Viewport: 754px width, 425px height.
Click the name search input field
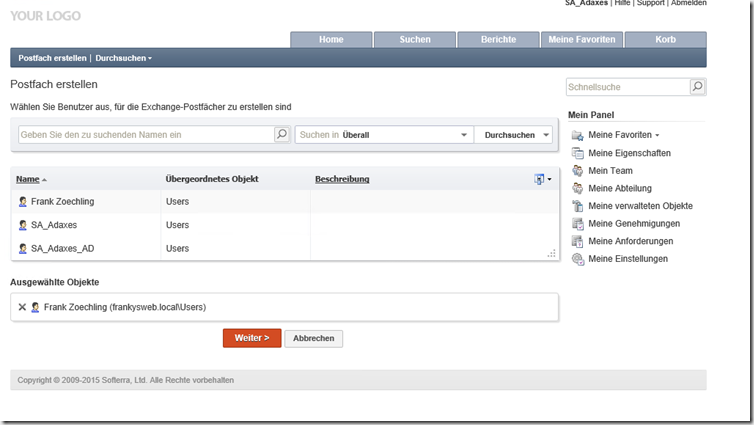[x=146, y=134]
